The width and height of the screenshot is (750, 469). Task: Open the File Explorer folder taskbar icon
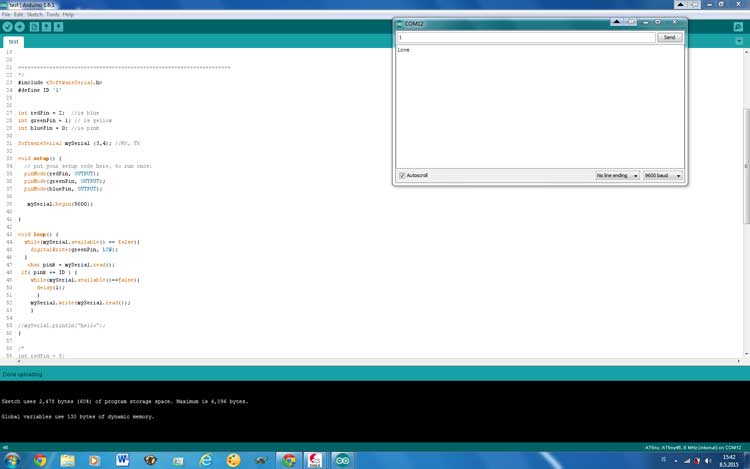pyautogui.click(x=67, y=460)
